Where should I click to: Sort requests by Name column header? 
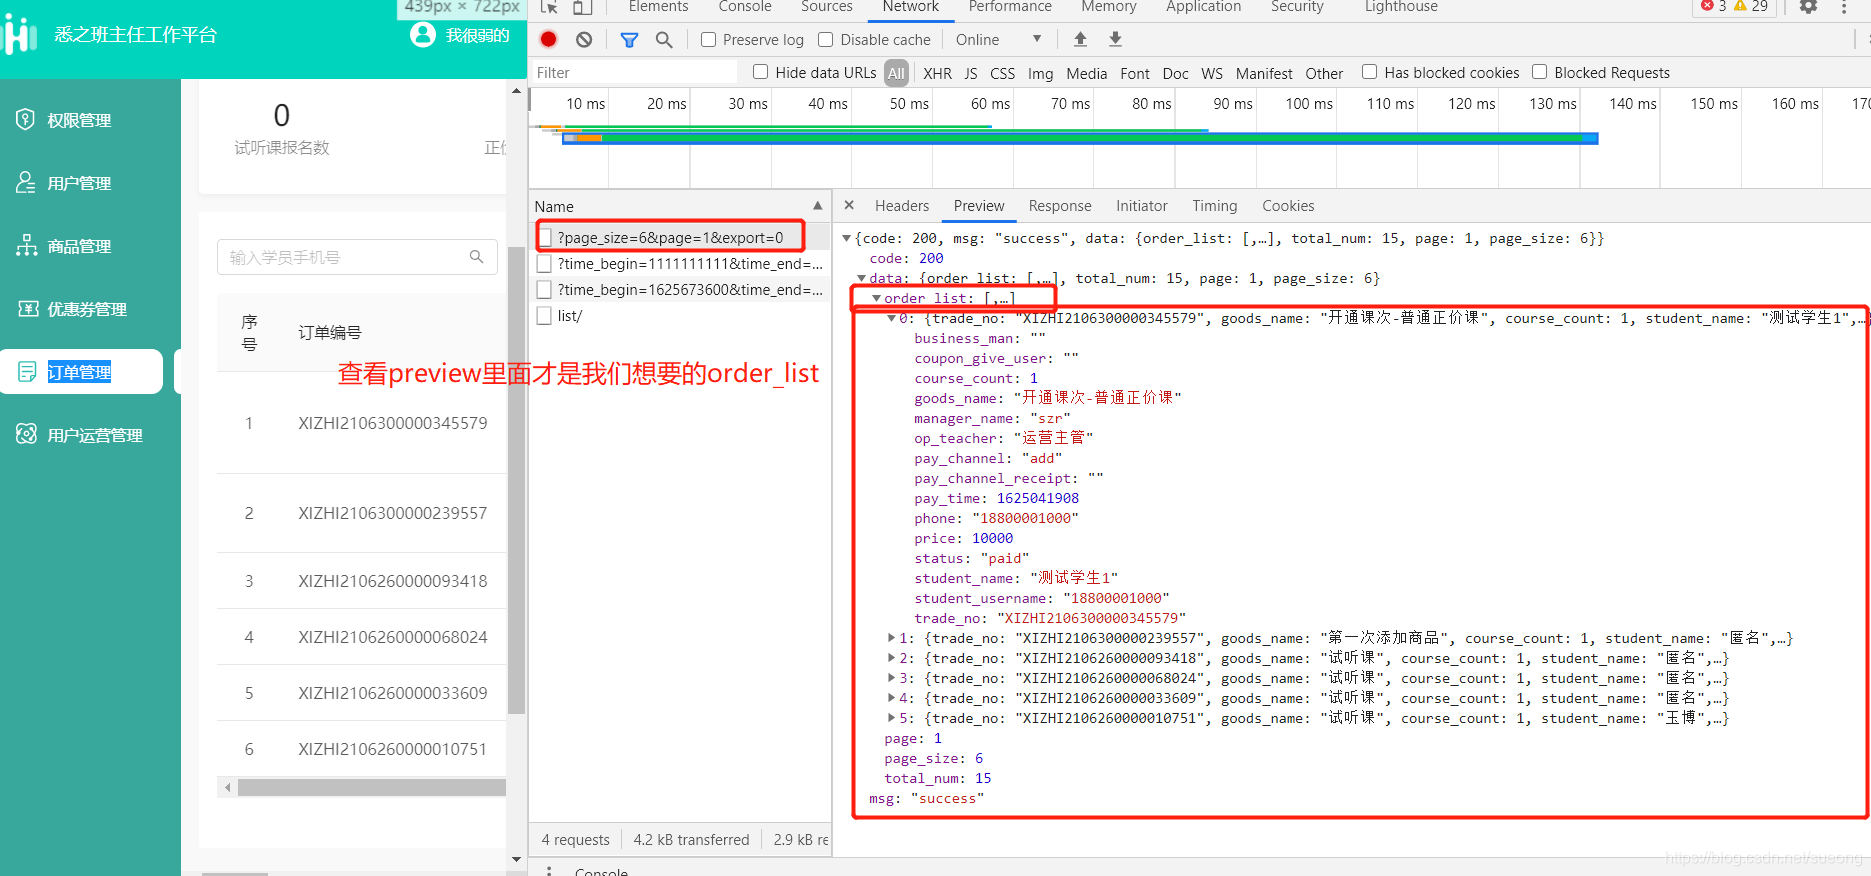[x=680, y=206]
